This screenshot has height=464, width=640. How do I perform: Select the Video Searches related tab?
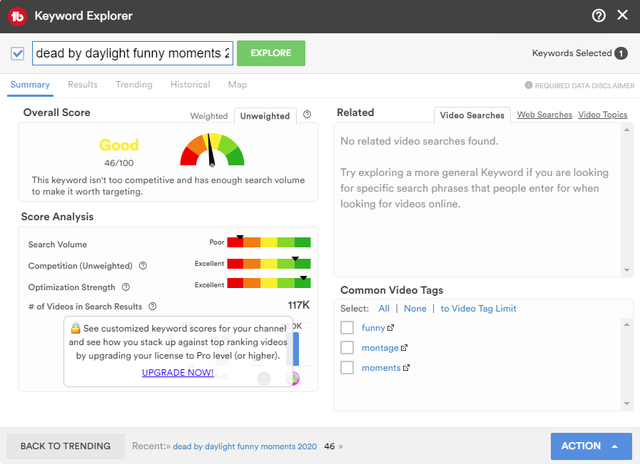pyautogui.click(x=472, y=115)
